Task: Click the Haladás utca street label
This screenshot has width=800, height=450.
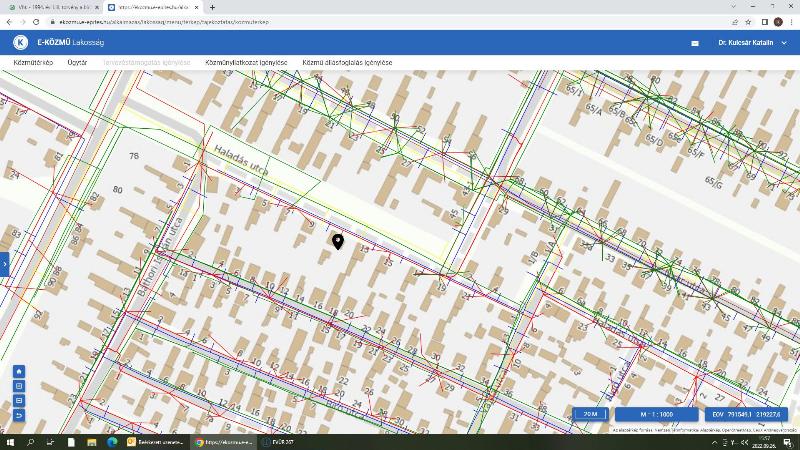Action: 241,160
